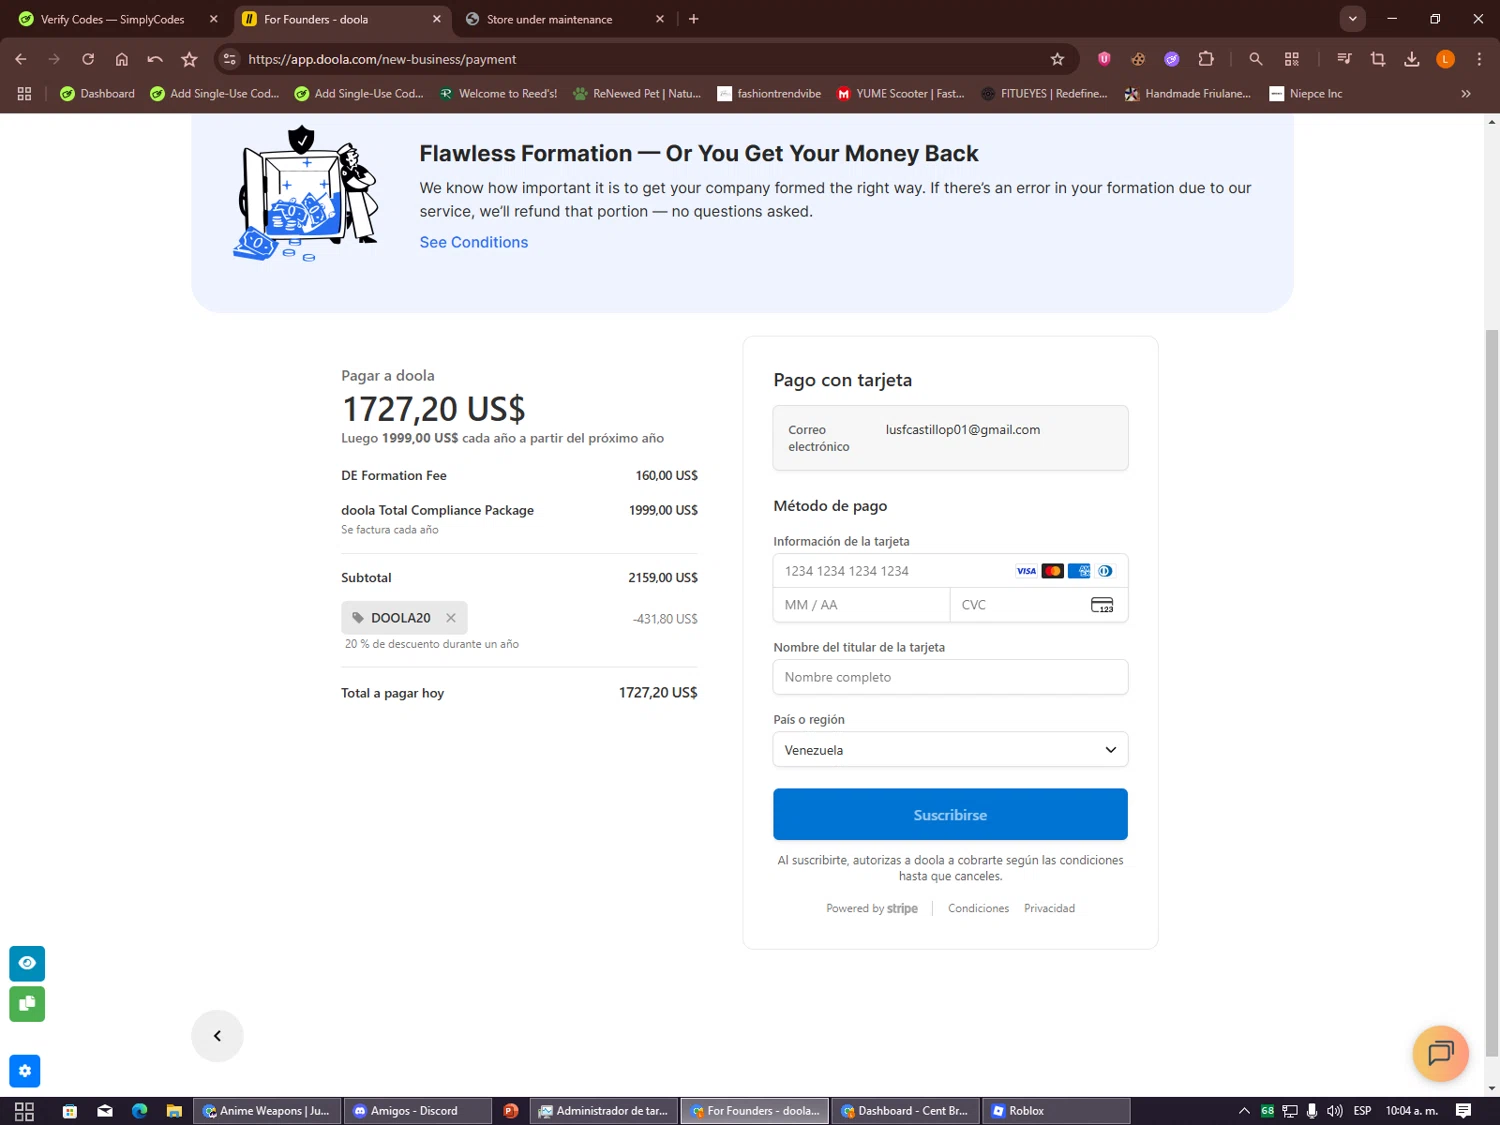Click the page vertical scrollbar
This screenshot has height=1125, width=1500.
coord(1492,693)
